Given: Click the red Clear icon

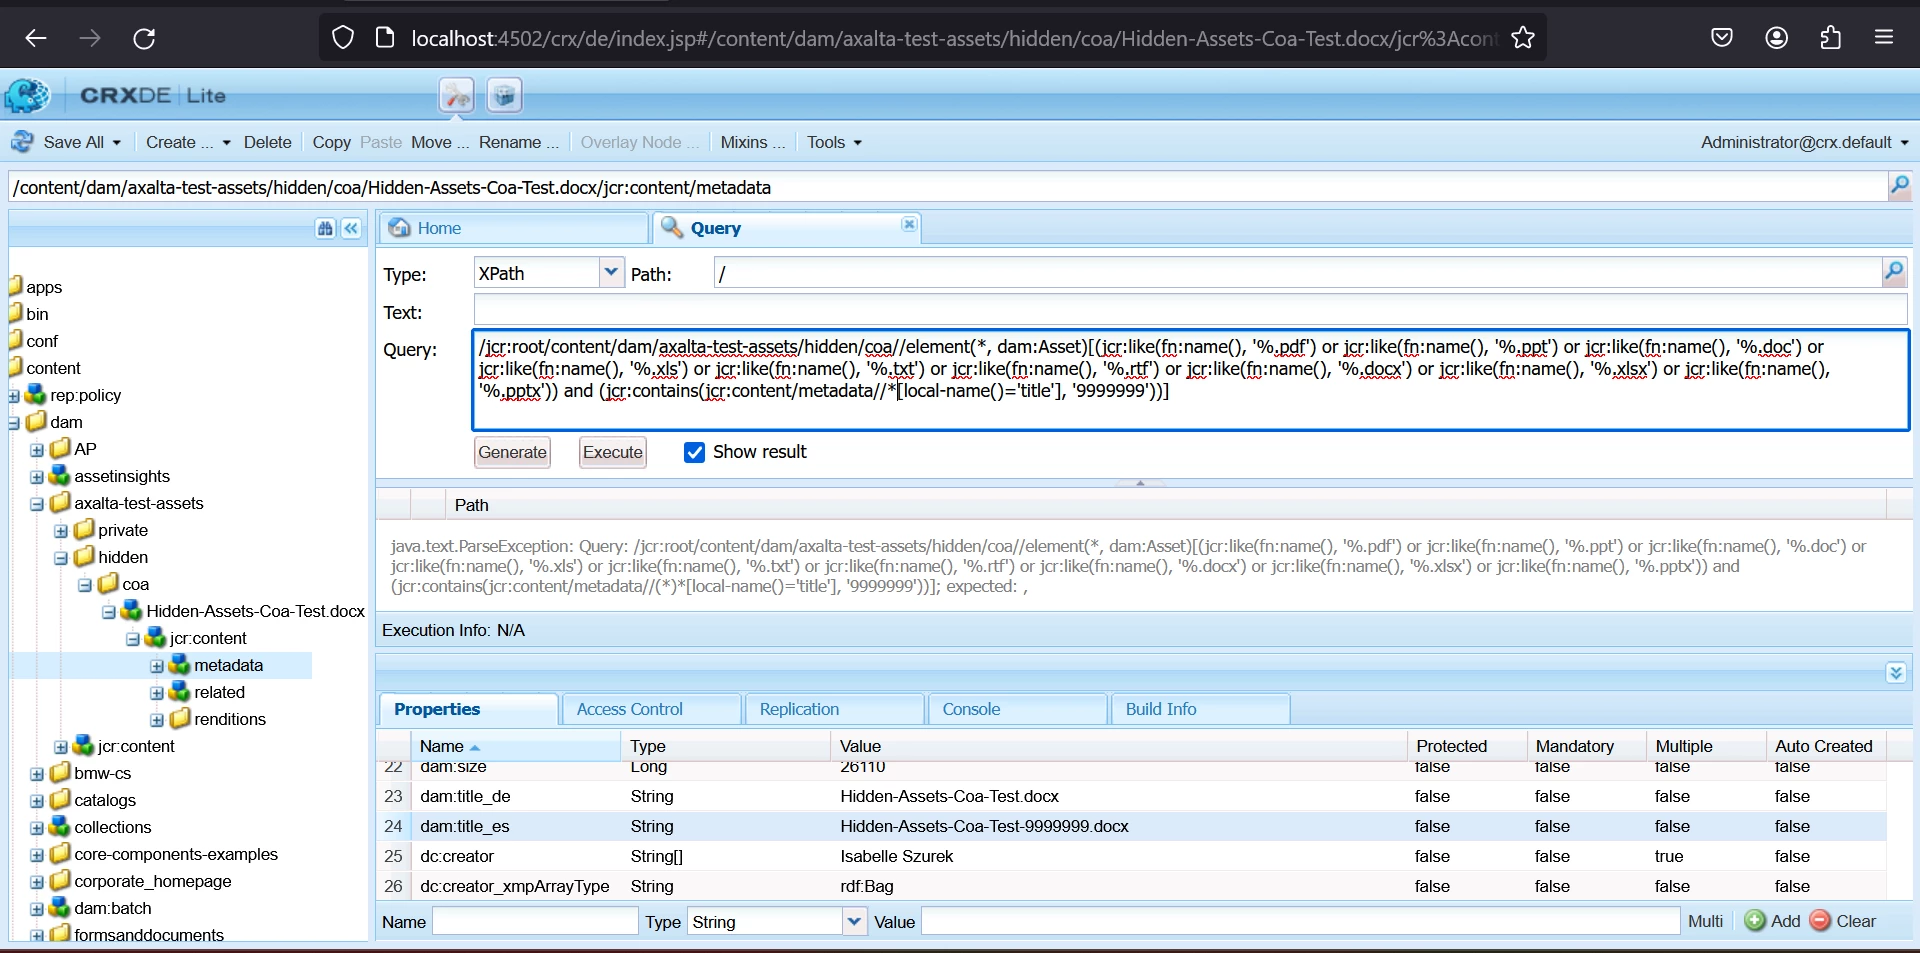Looking at the screenshot, I should point(1821,921).
